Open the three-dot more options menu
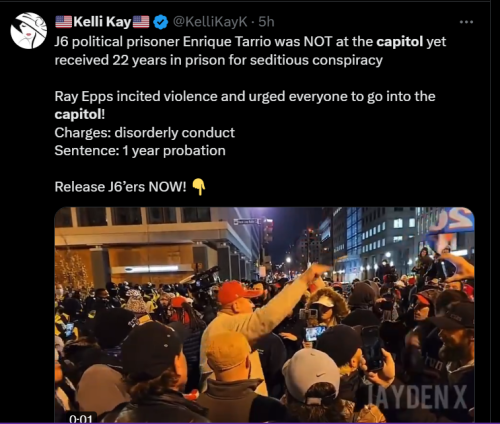 point(466,22)
